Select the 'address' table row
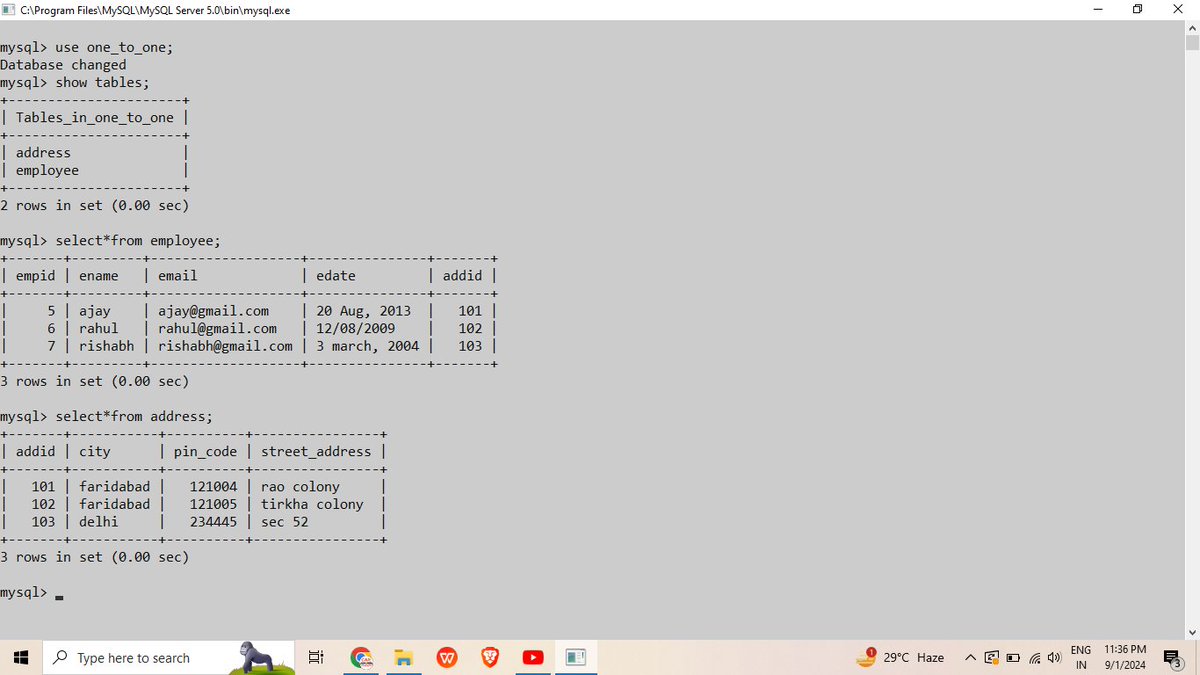Image resolution: width=1200 pixels, height=675 pixels. [x=43, y=152]
